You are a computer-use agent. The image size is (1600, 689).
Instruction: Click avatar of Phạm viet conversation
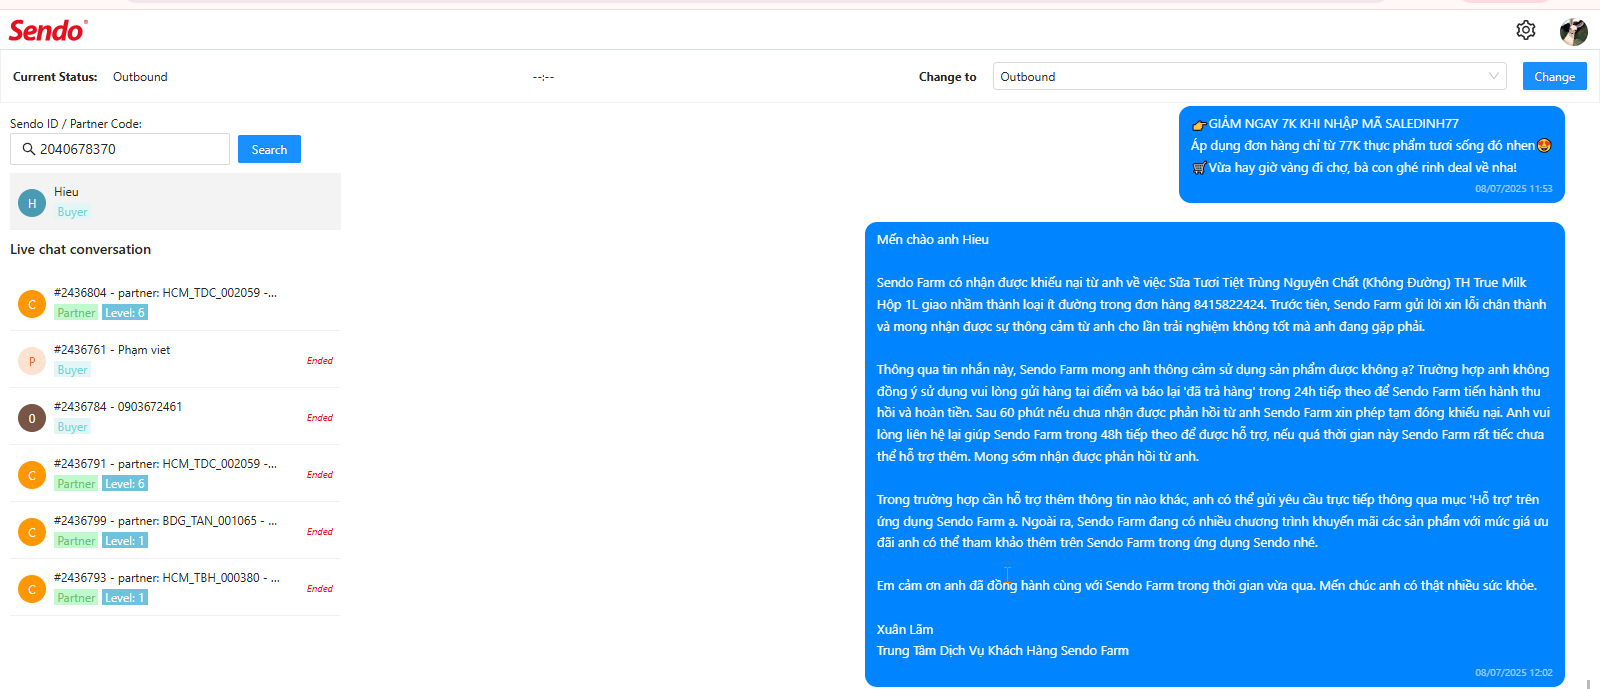pos(32,361)
